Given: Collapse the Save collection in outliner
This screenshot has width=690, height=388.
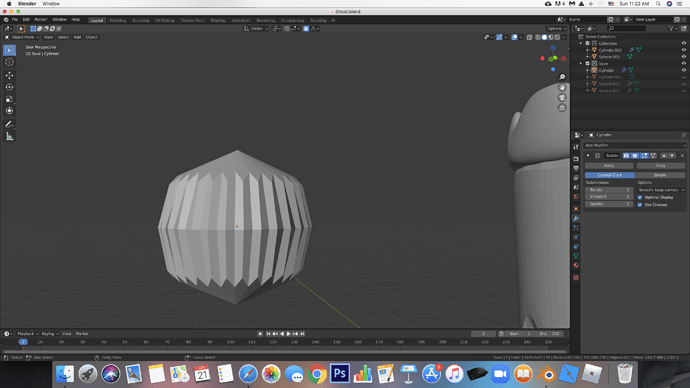Looking at the screenshot, I should (x=581, y=63).
